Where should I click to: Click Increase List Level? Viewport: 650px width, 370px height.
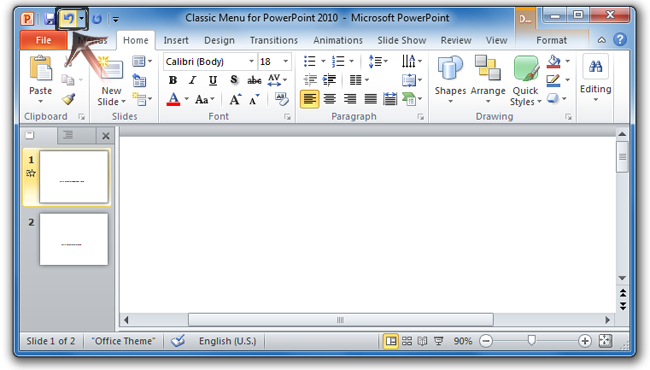330,80
